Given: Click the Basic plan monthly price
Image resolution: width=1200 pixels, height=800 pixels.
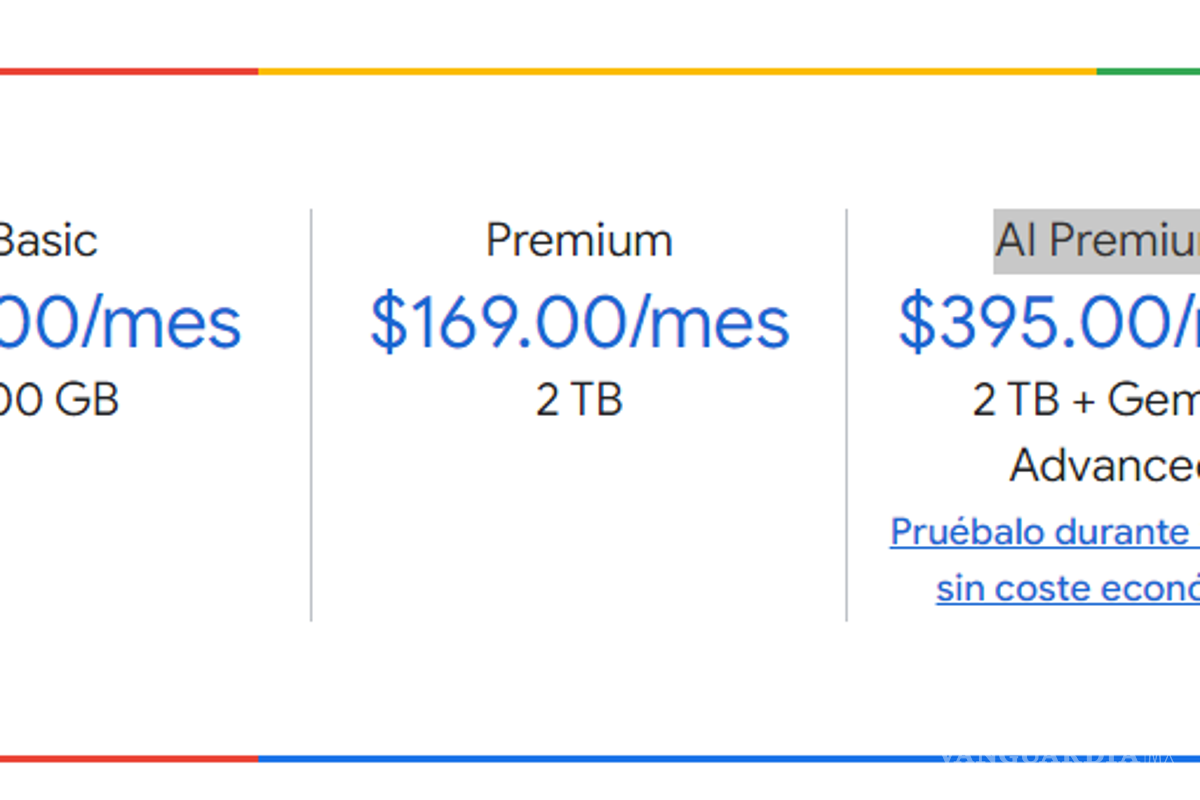Looking at the screenshot, I should (120, 323).
